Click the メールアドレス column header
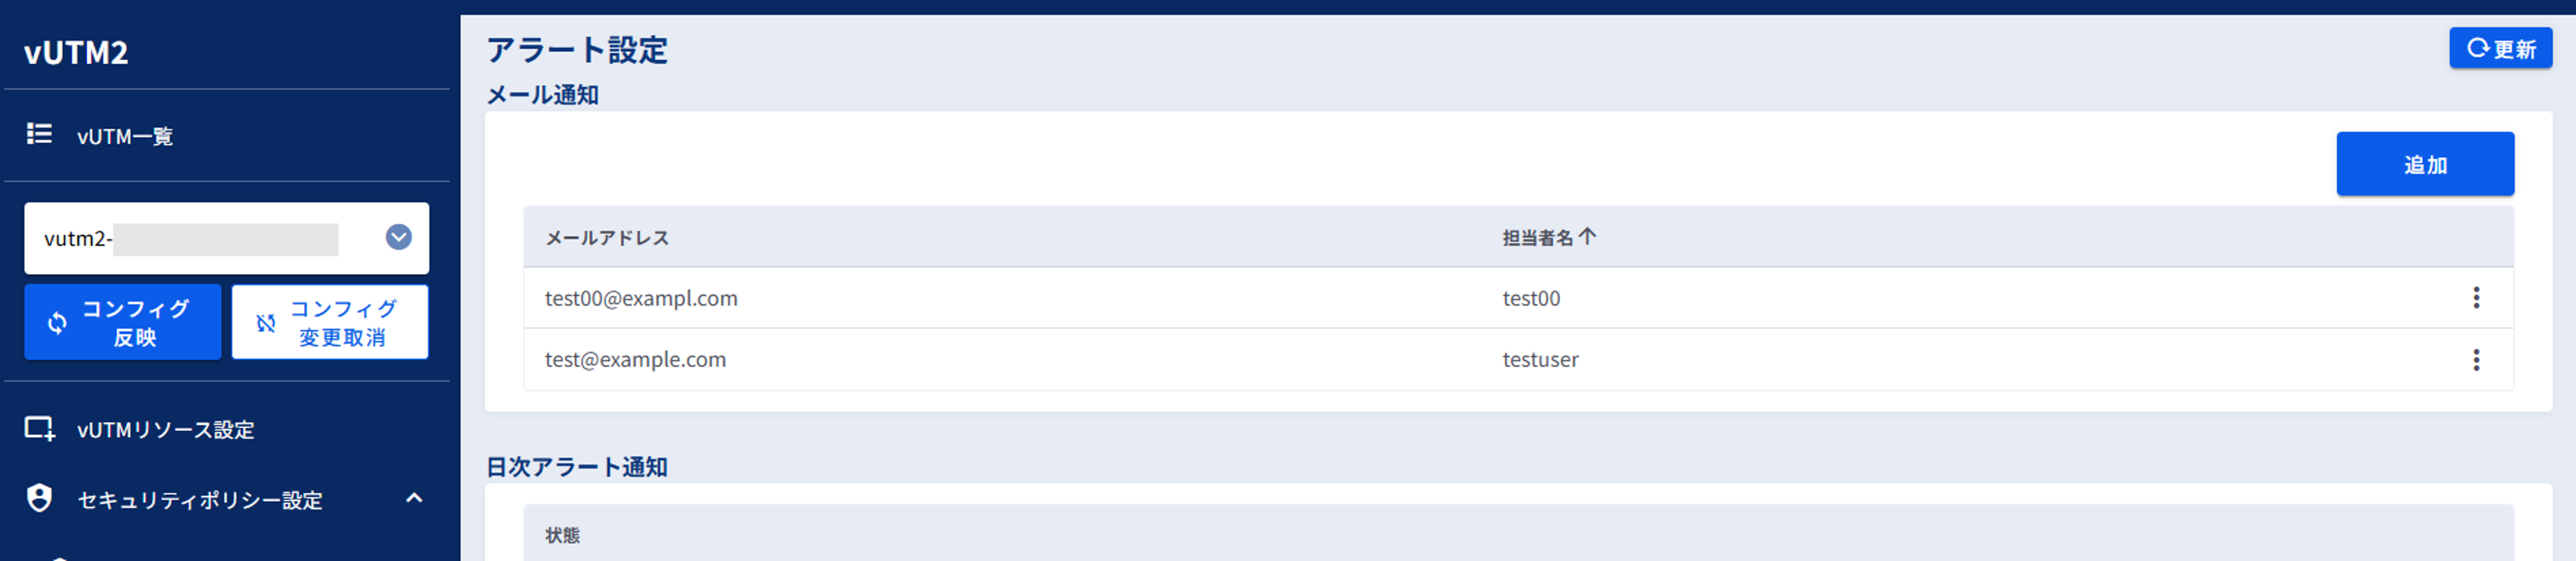The image size is (2576, 561). click(x=607, y=238)
